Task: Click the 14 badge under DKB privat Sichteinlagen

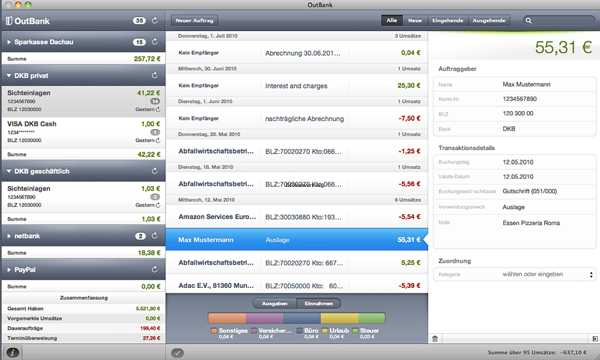Action: pyautogui.click(x=155, y=101)
